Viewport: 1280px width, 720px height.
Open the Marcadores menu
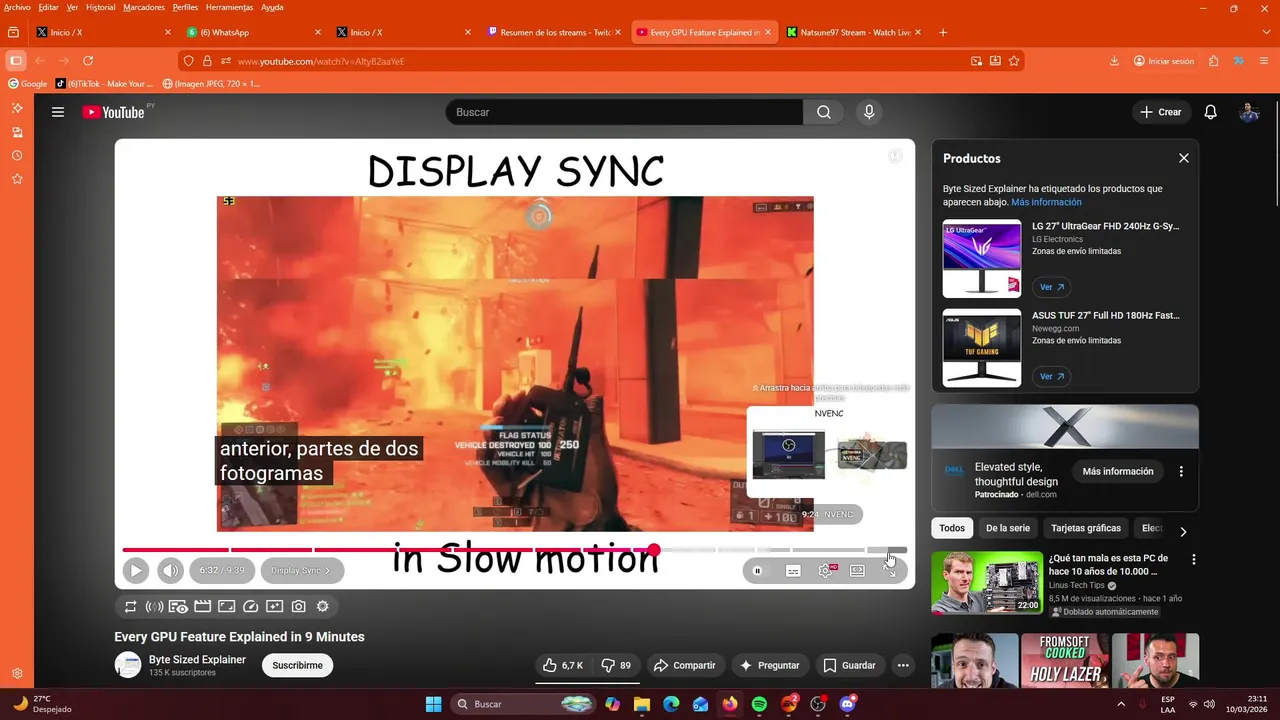(144, 7)
